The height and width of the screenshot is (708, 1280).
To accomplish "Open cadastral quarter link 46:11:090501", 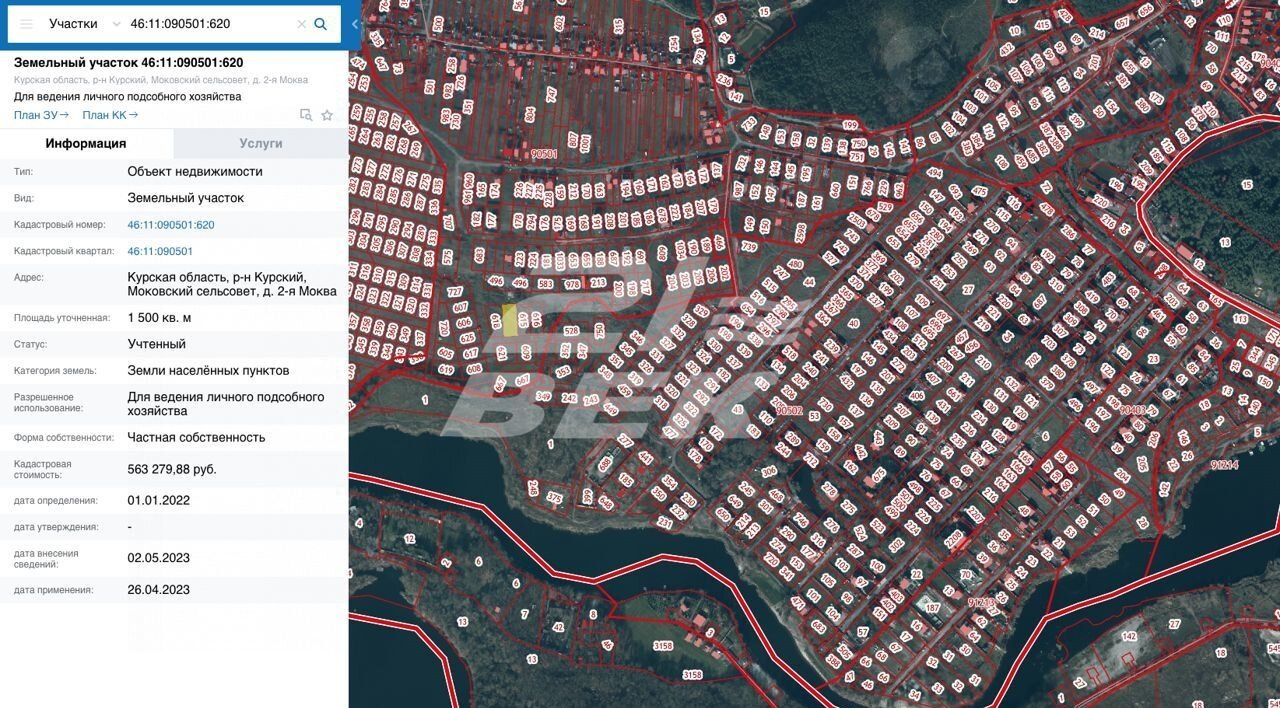I will tap(160, 251).
